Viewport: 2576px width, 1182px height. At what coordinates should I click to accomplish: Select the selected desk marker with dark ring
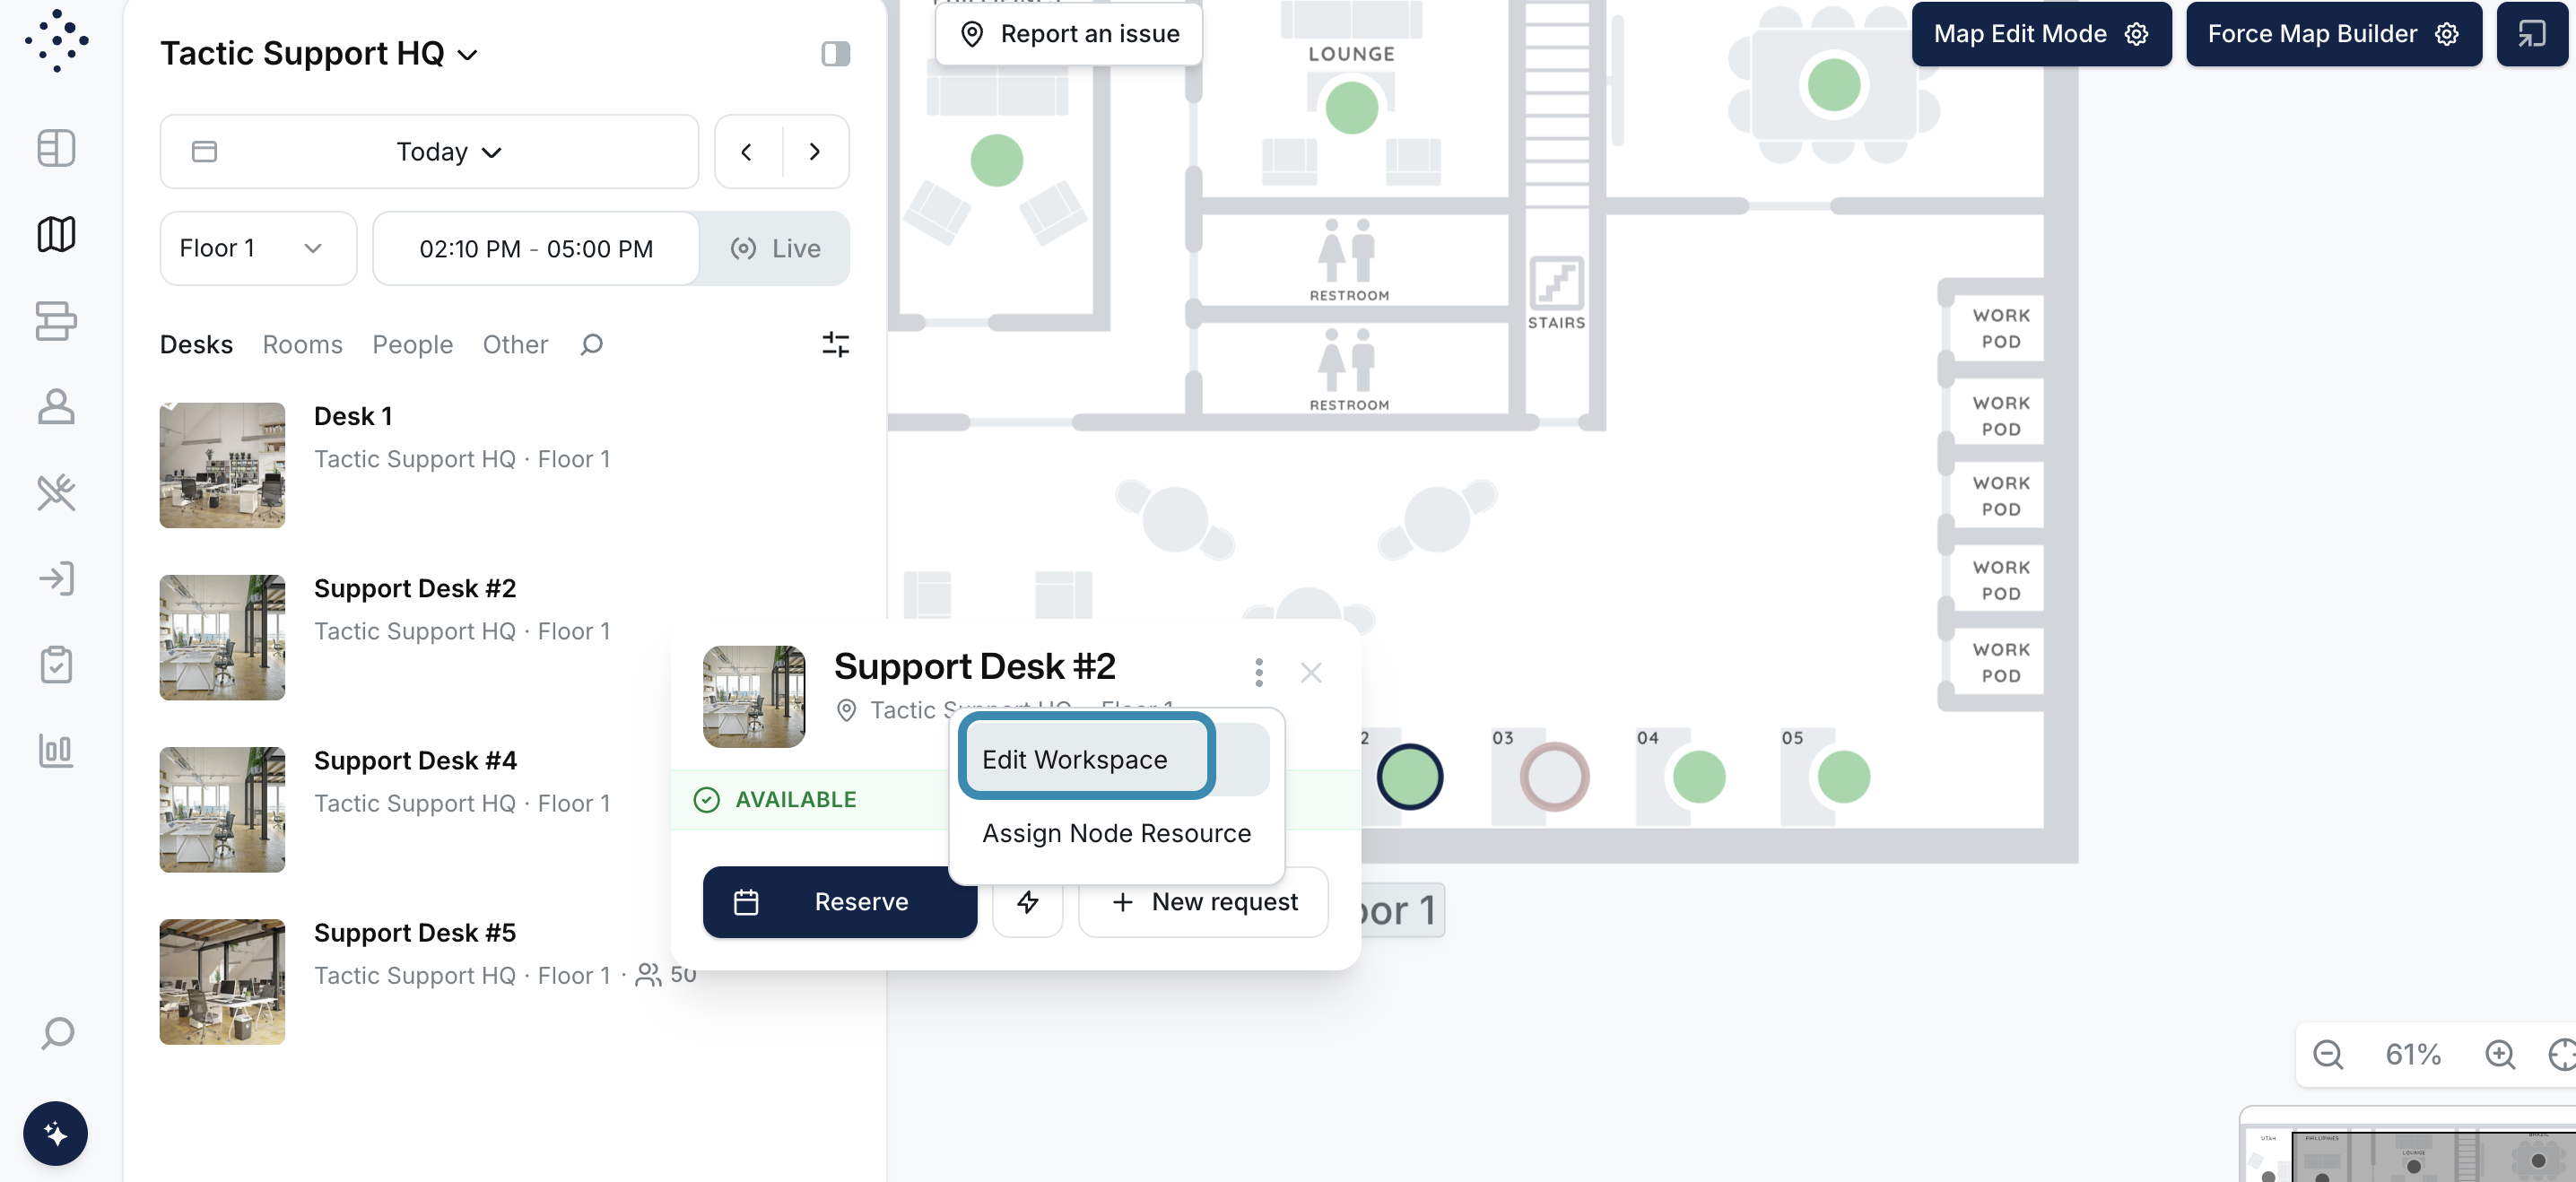pos(1410,777)
